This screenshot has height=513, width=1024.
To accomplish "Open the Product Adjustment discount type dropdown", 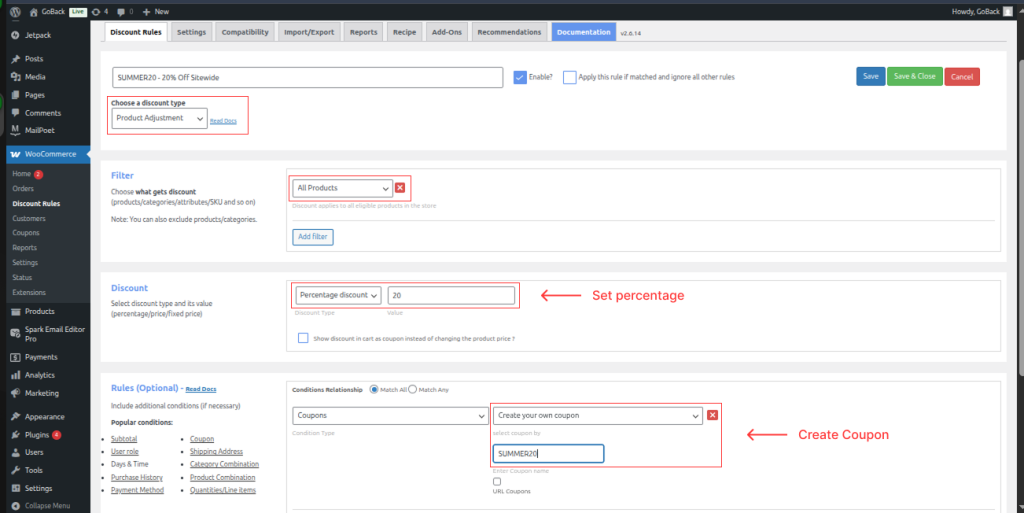I will [159, 118].
